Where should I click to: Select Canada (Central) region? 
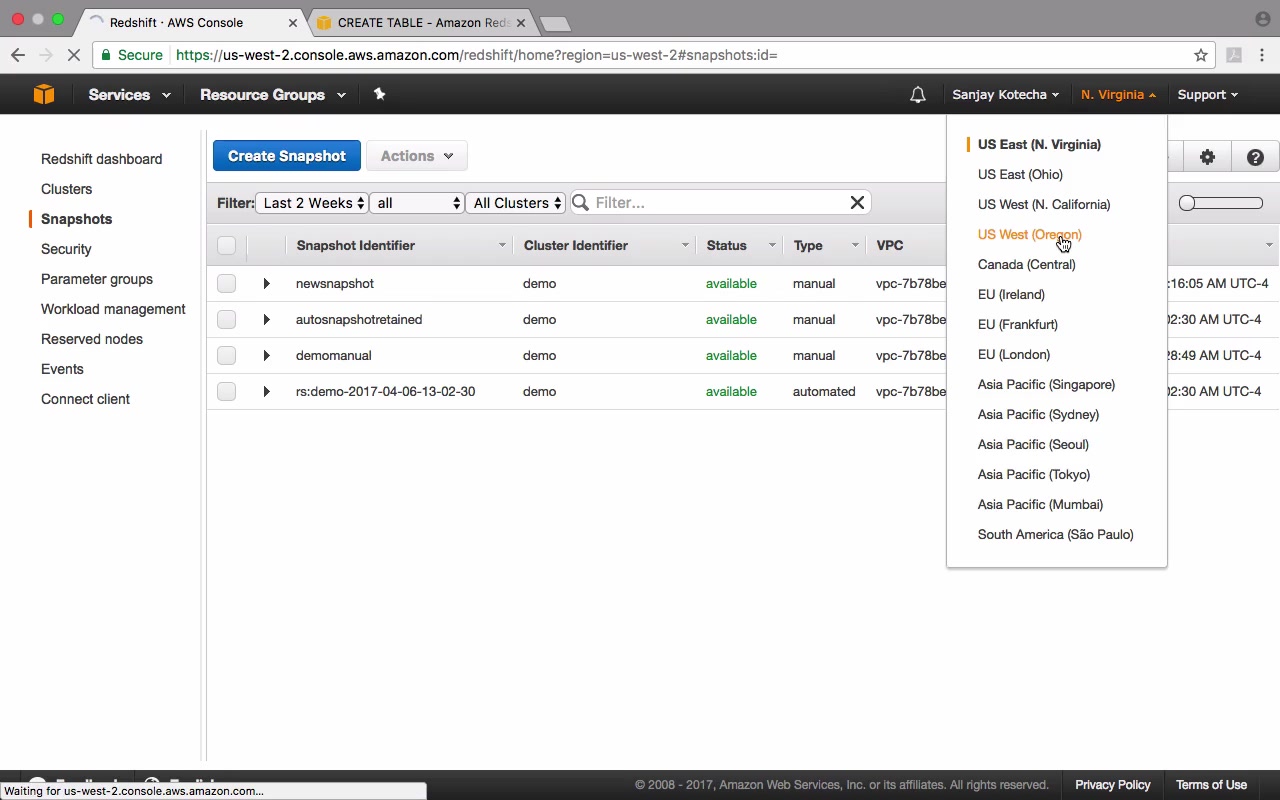click(1027, 264)
